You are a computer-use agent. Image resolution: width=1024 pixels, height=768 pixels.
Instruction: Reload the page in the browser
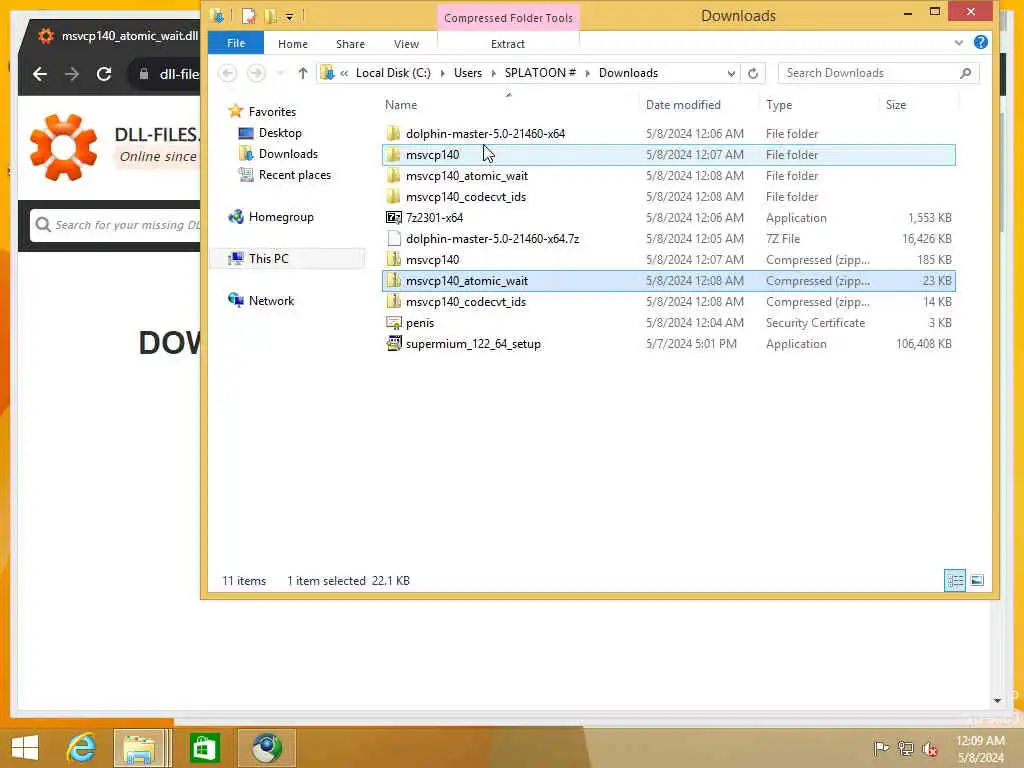pos(103,74)
